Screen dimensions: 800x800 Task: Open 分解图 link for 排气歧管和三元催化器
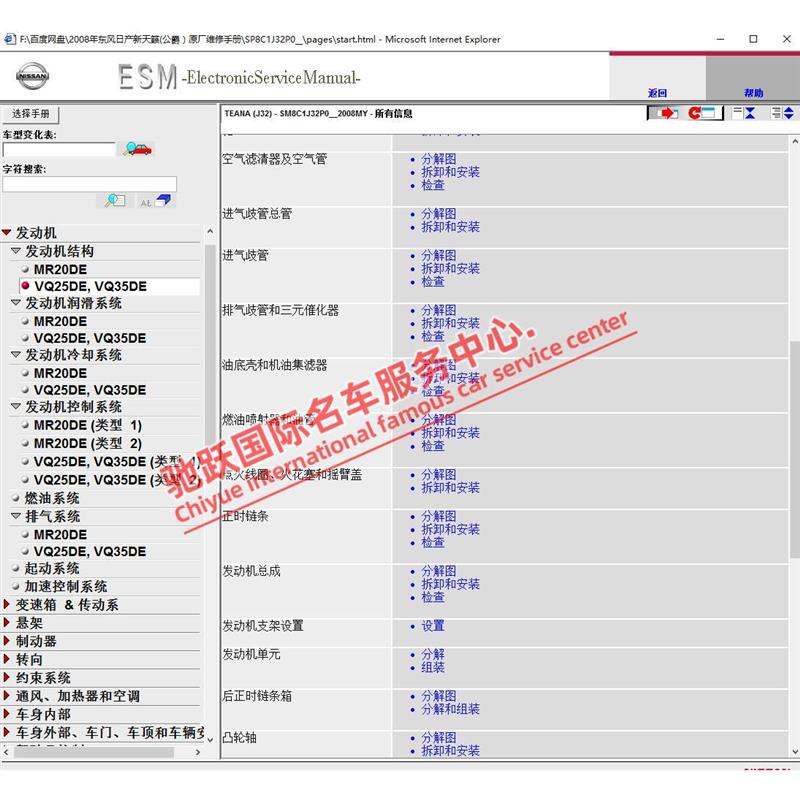[x=439, y=310]
